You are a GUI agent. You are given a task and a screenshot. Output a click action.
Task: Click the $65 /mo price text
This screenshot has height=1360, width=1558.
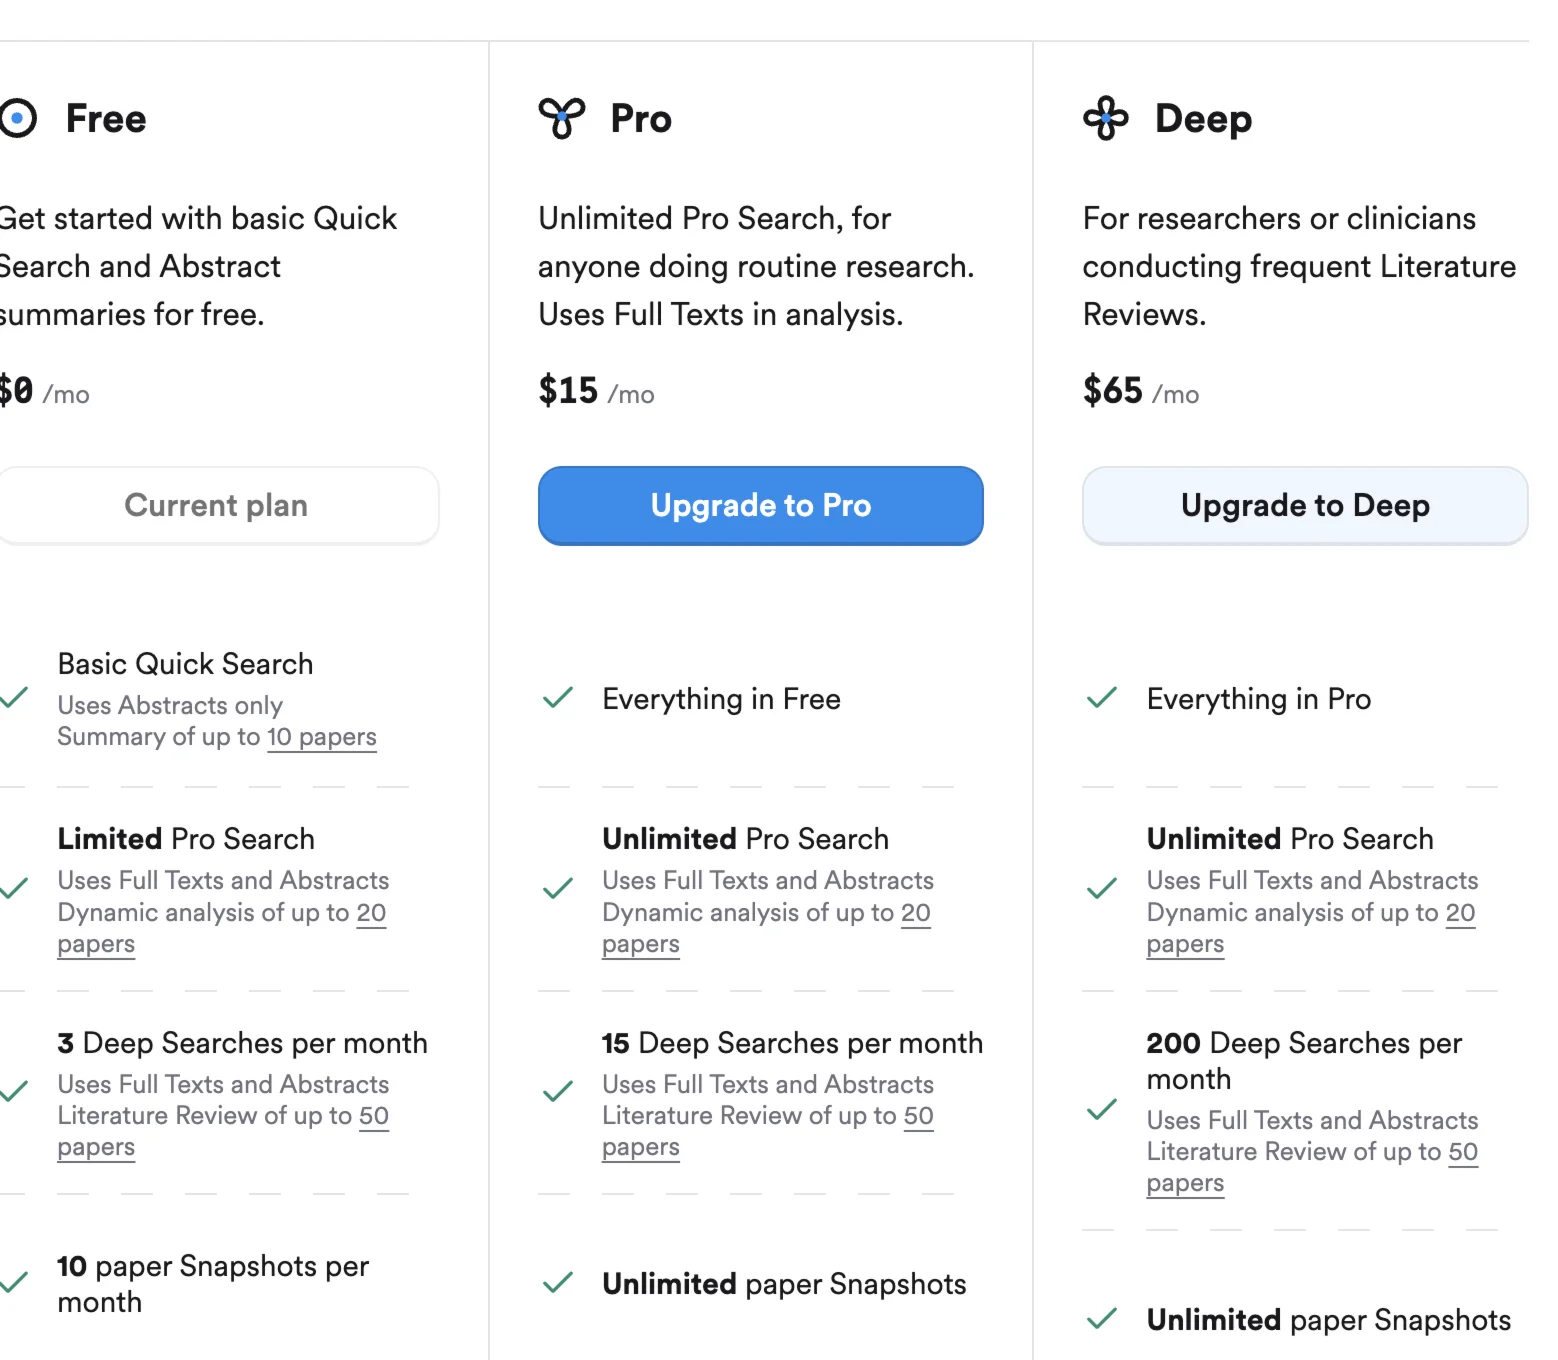click(x=1140, y=391)
